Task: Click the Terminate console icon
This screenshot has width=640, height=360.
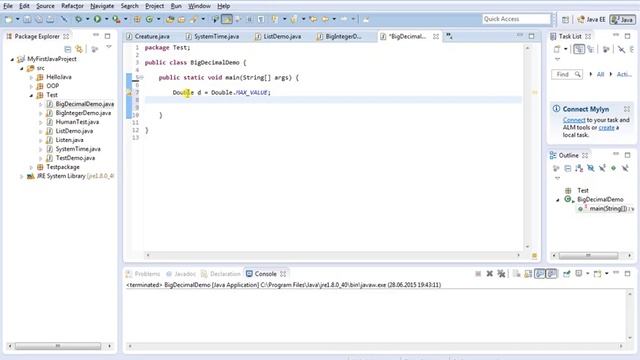Action: click(x=478, y=273)
